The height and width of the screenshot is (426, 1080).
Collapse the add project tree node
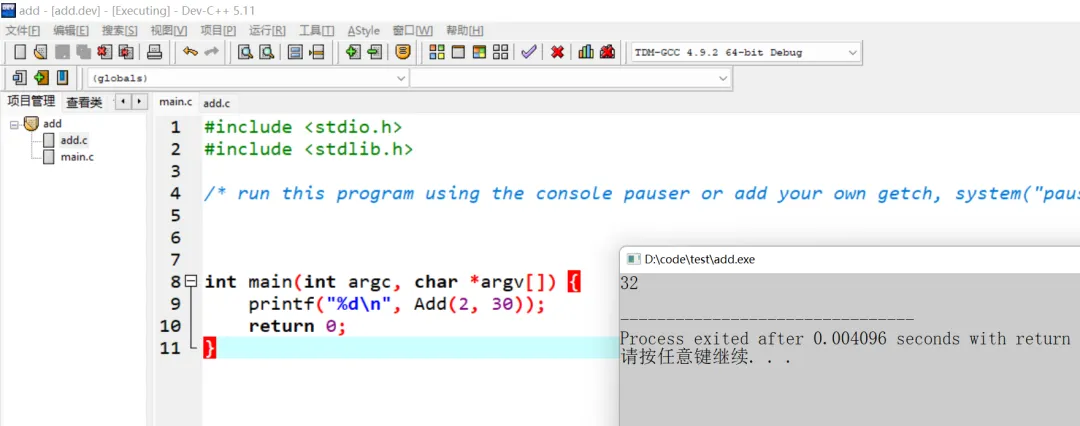[13, 124]
